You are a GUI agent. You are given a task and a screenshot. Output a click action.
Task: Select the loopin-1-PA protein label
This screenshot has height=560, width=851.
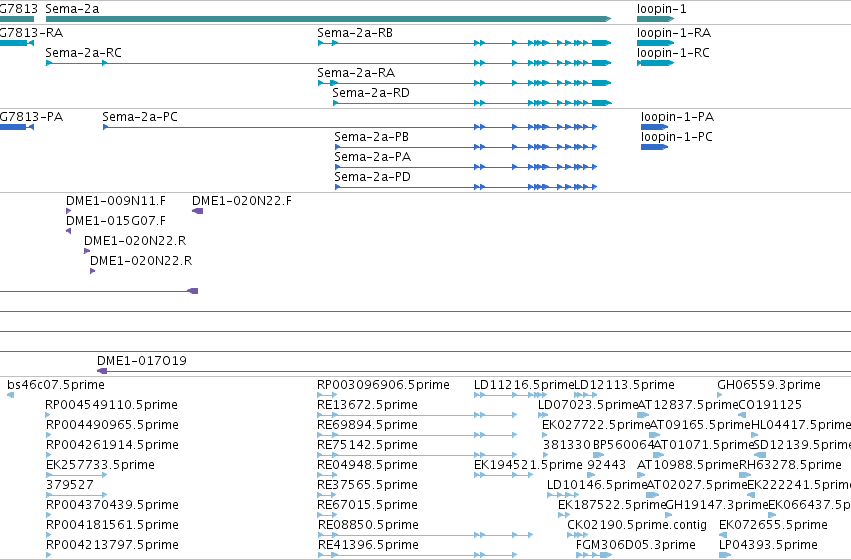[677, 117]
